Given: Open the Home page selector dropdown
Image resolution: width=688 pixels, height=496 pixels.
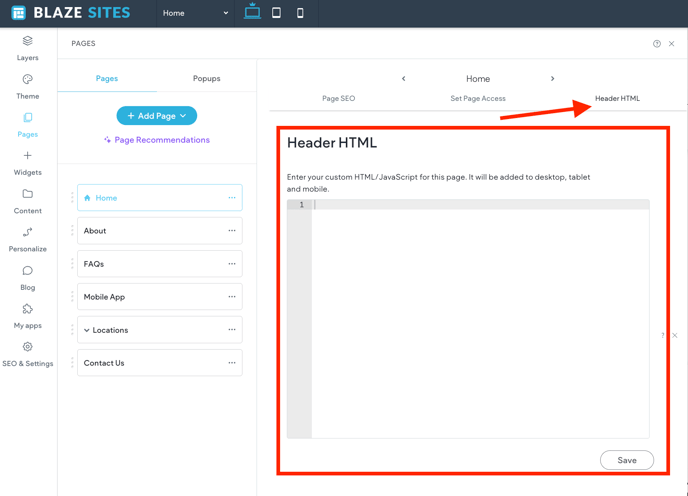Looking at the screenshot, I should 196,13.
